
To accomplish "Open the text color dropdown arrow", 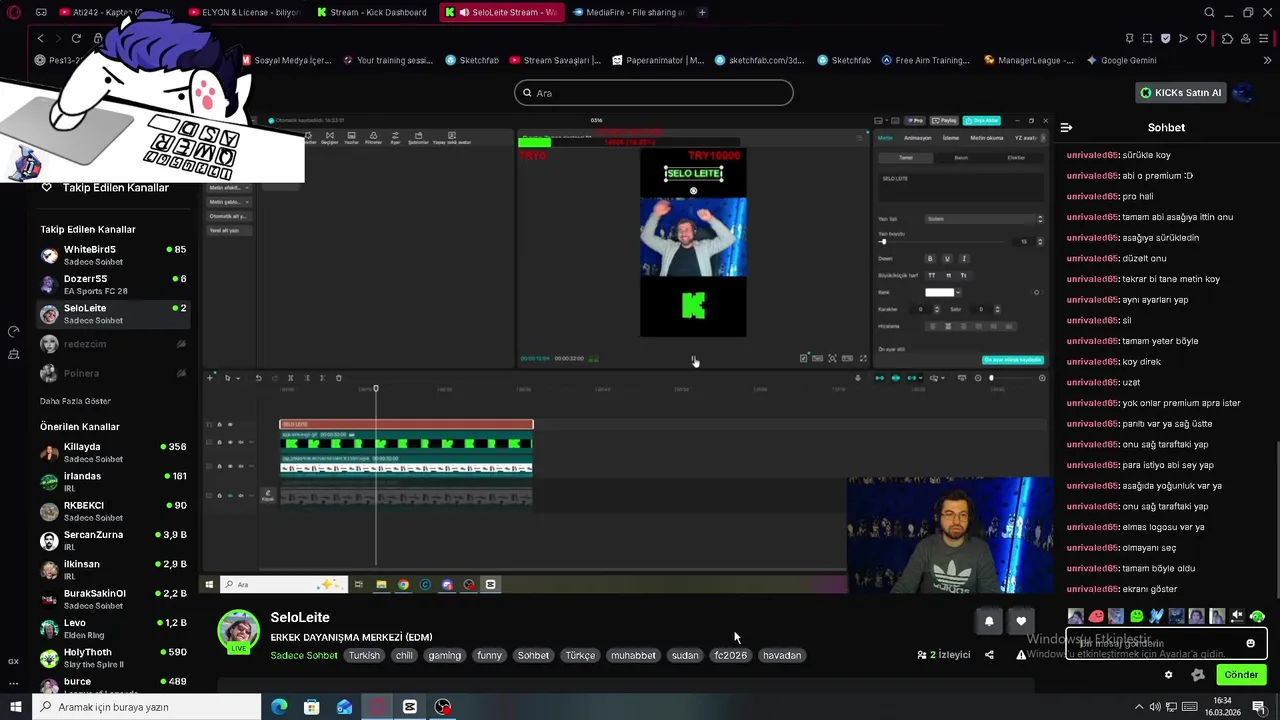I will [958, 292].
